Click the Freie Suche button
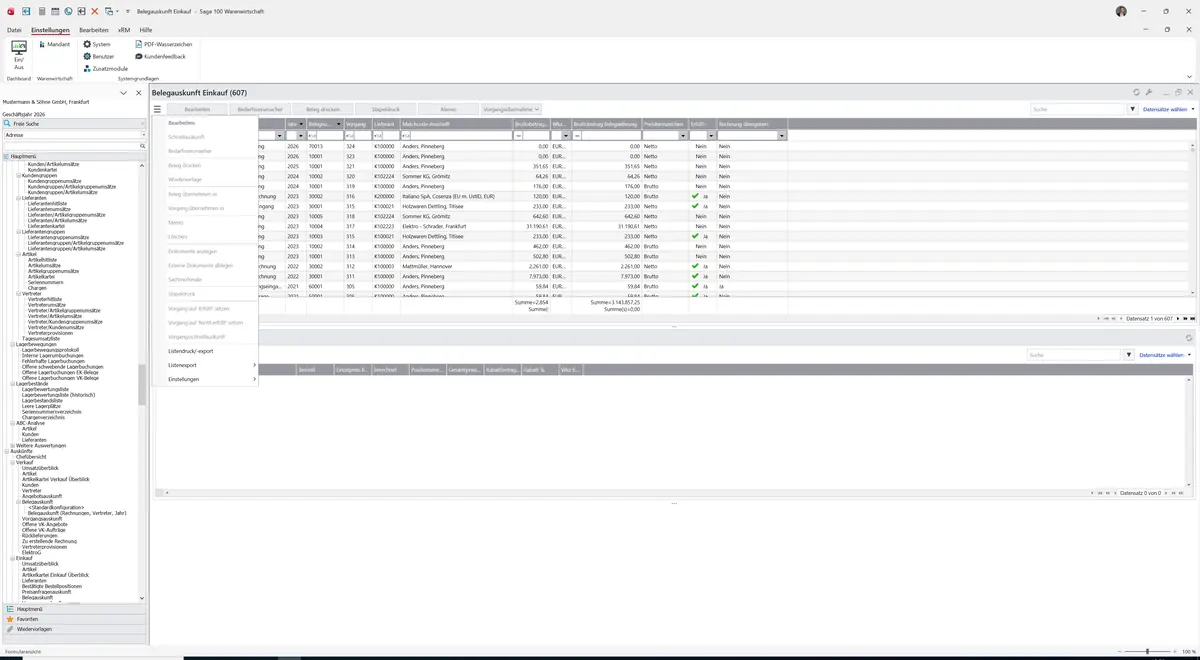This screenshot has height=660, width=1200. coord(74,124)
